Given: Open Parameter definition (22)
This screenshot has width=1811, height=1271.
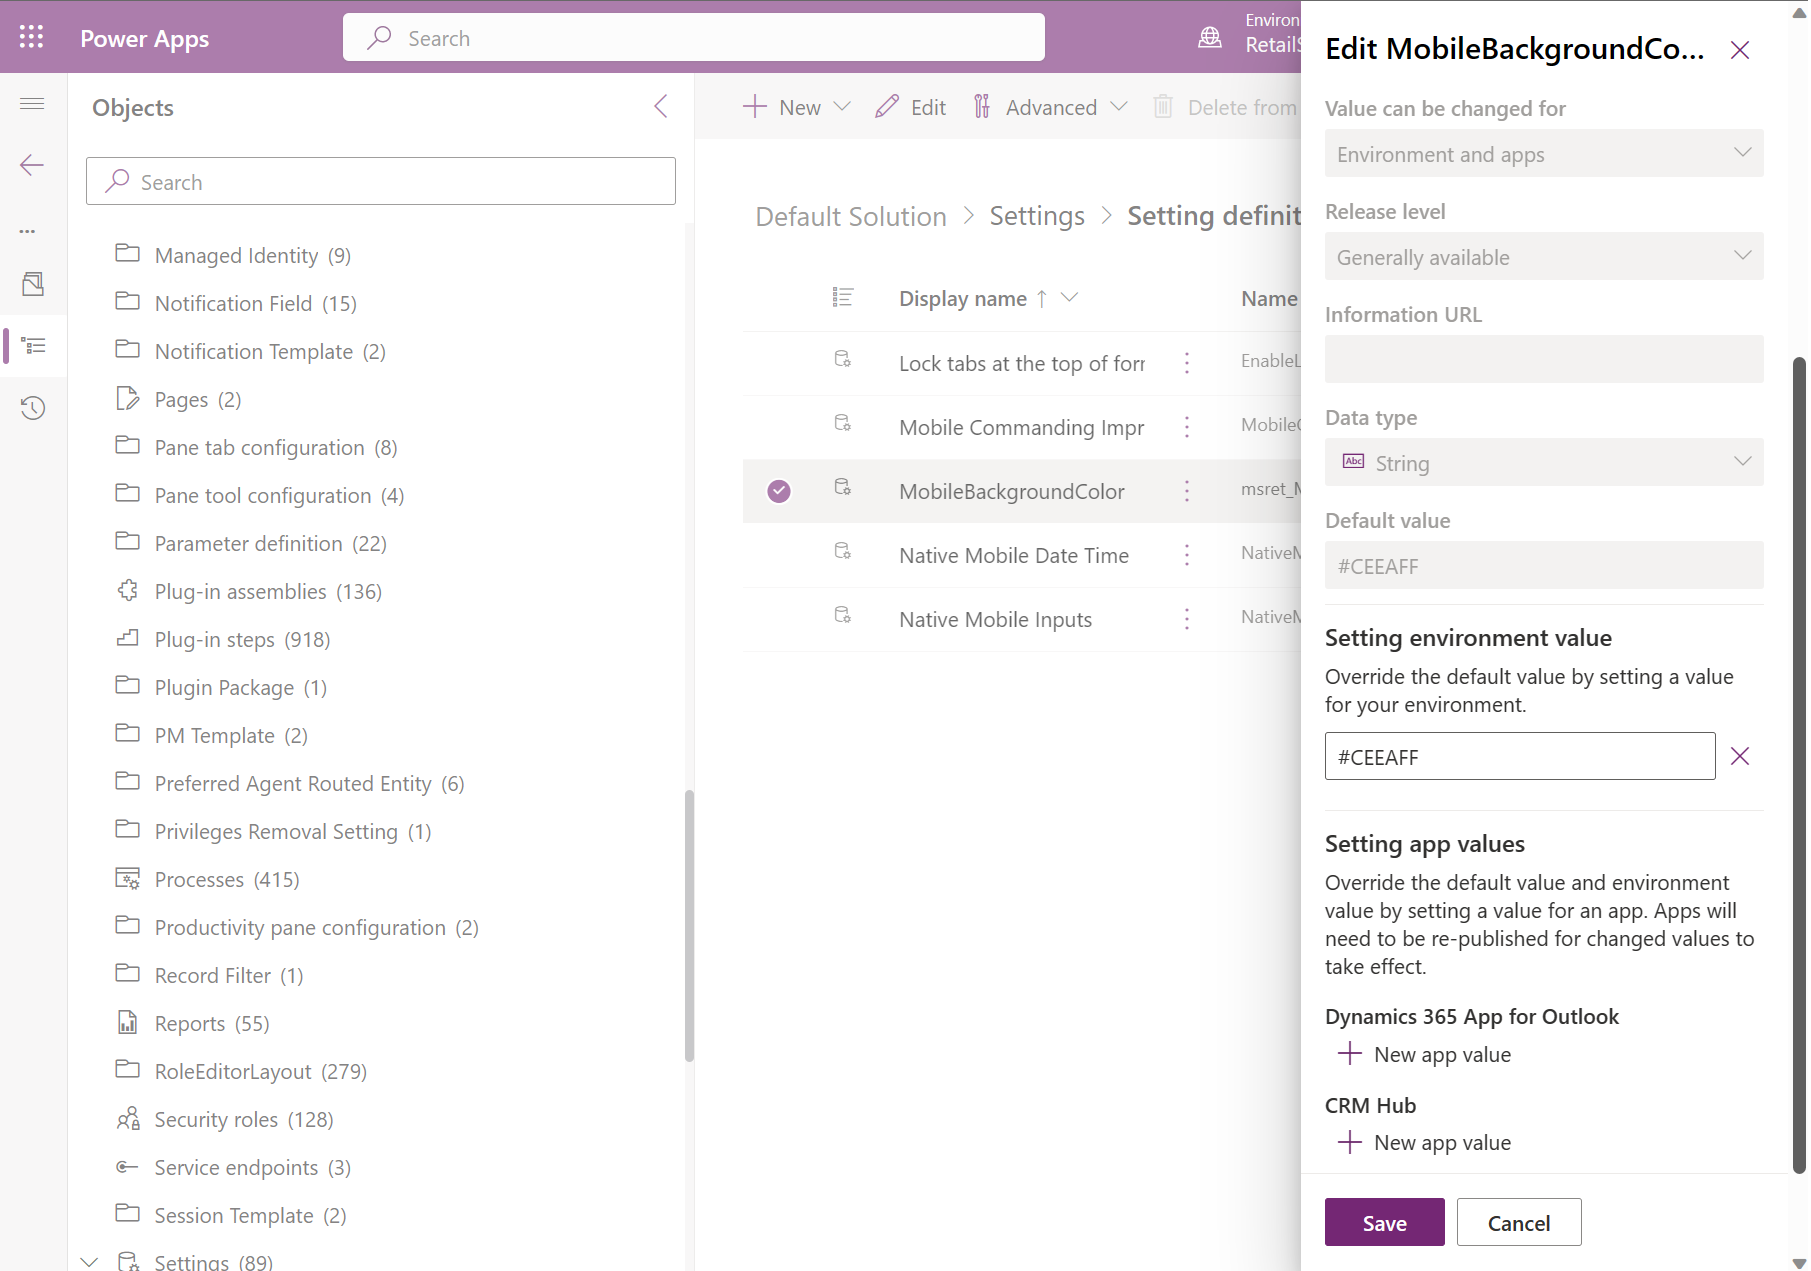Looking at the screenshot, I should [271, 543].
